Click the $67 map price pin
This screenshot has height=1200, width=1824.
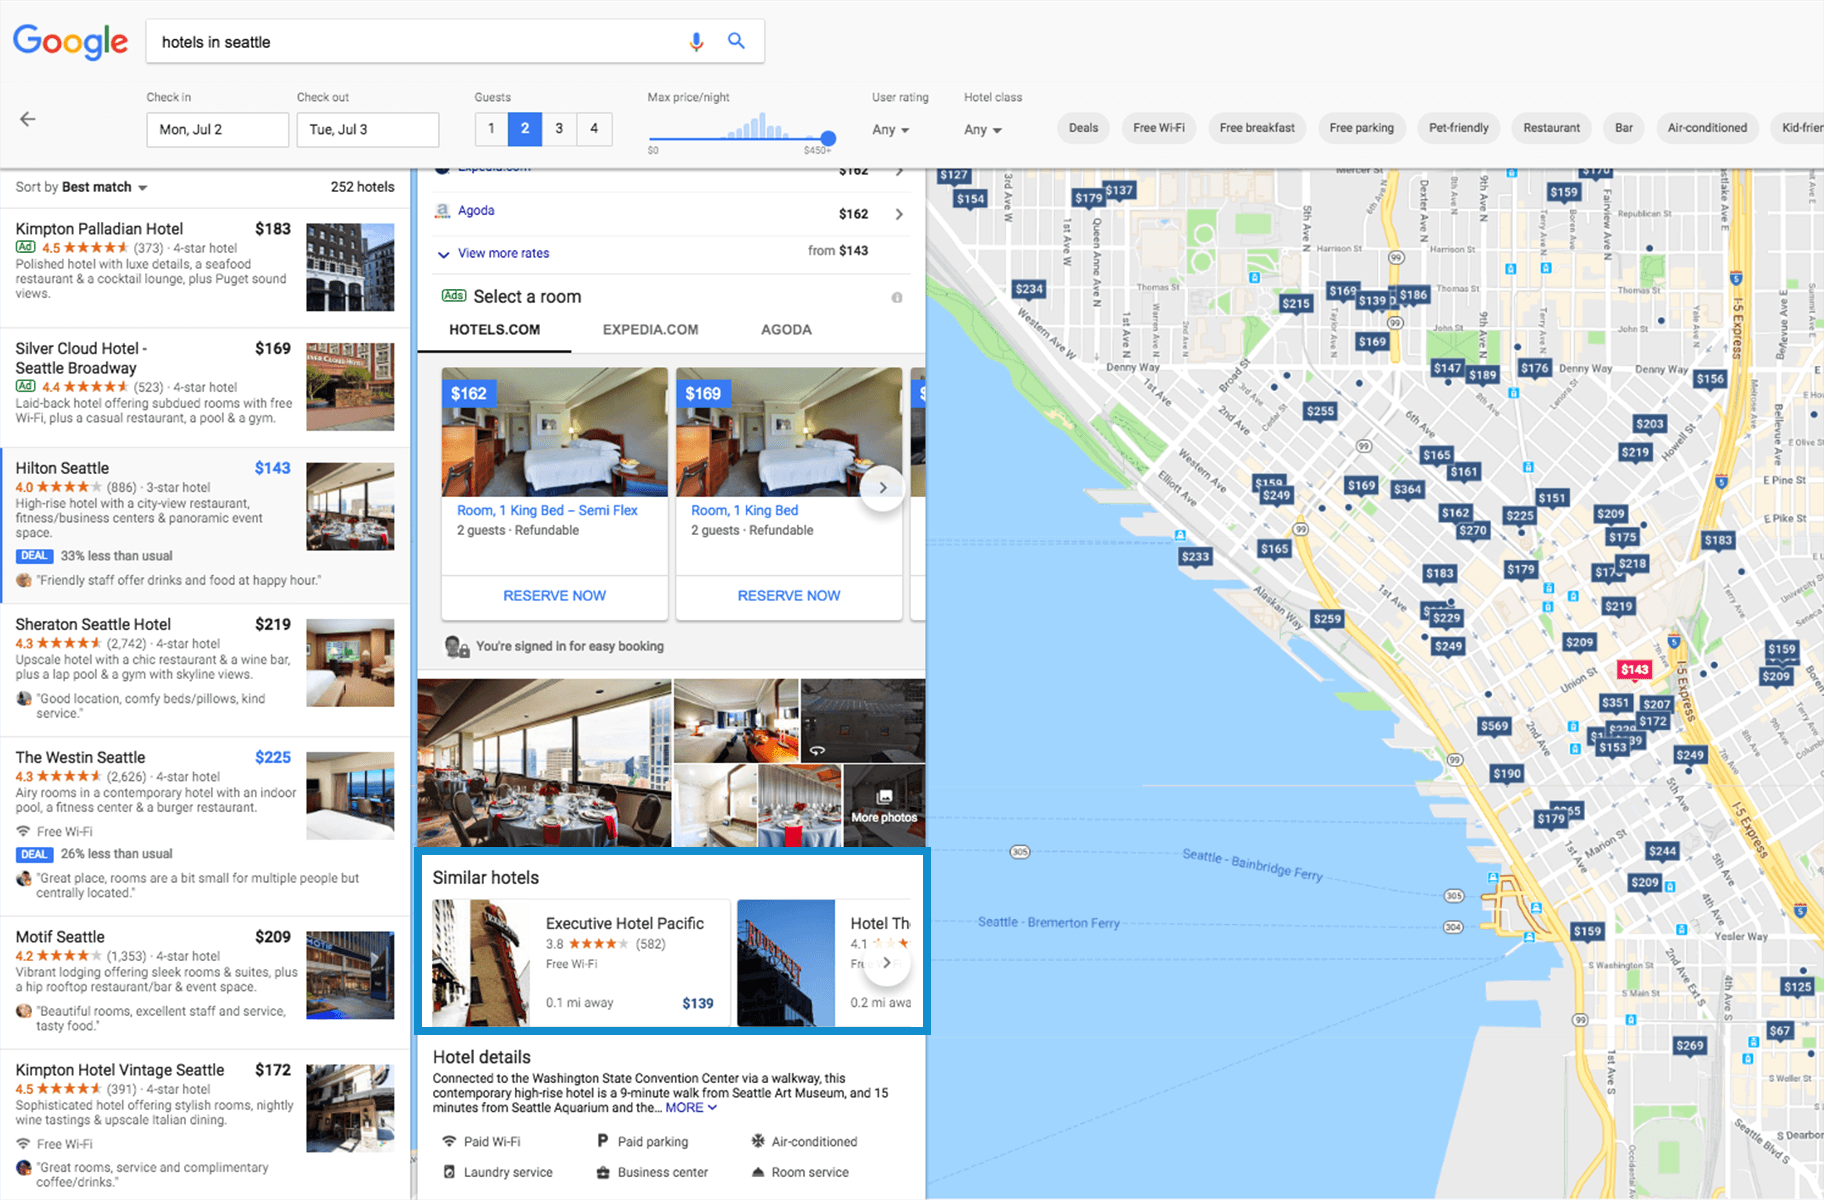point(1779,1031)
